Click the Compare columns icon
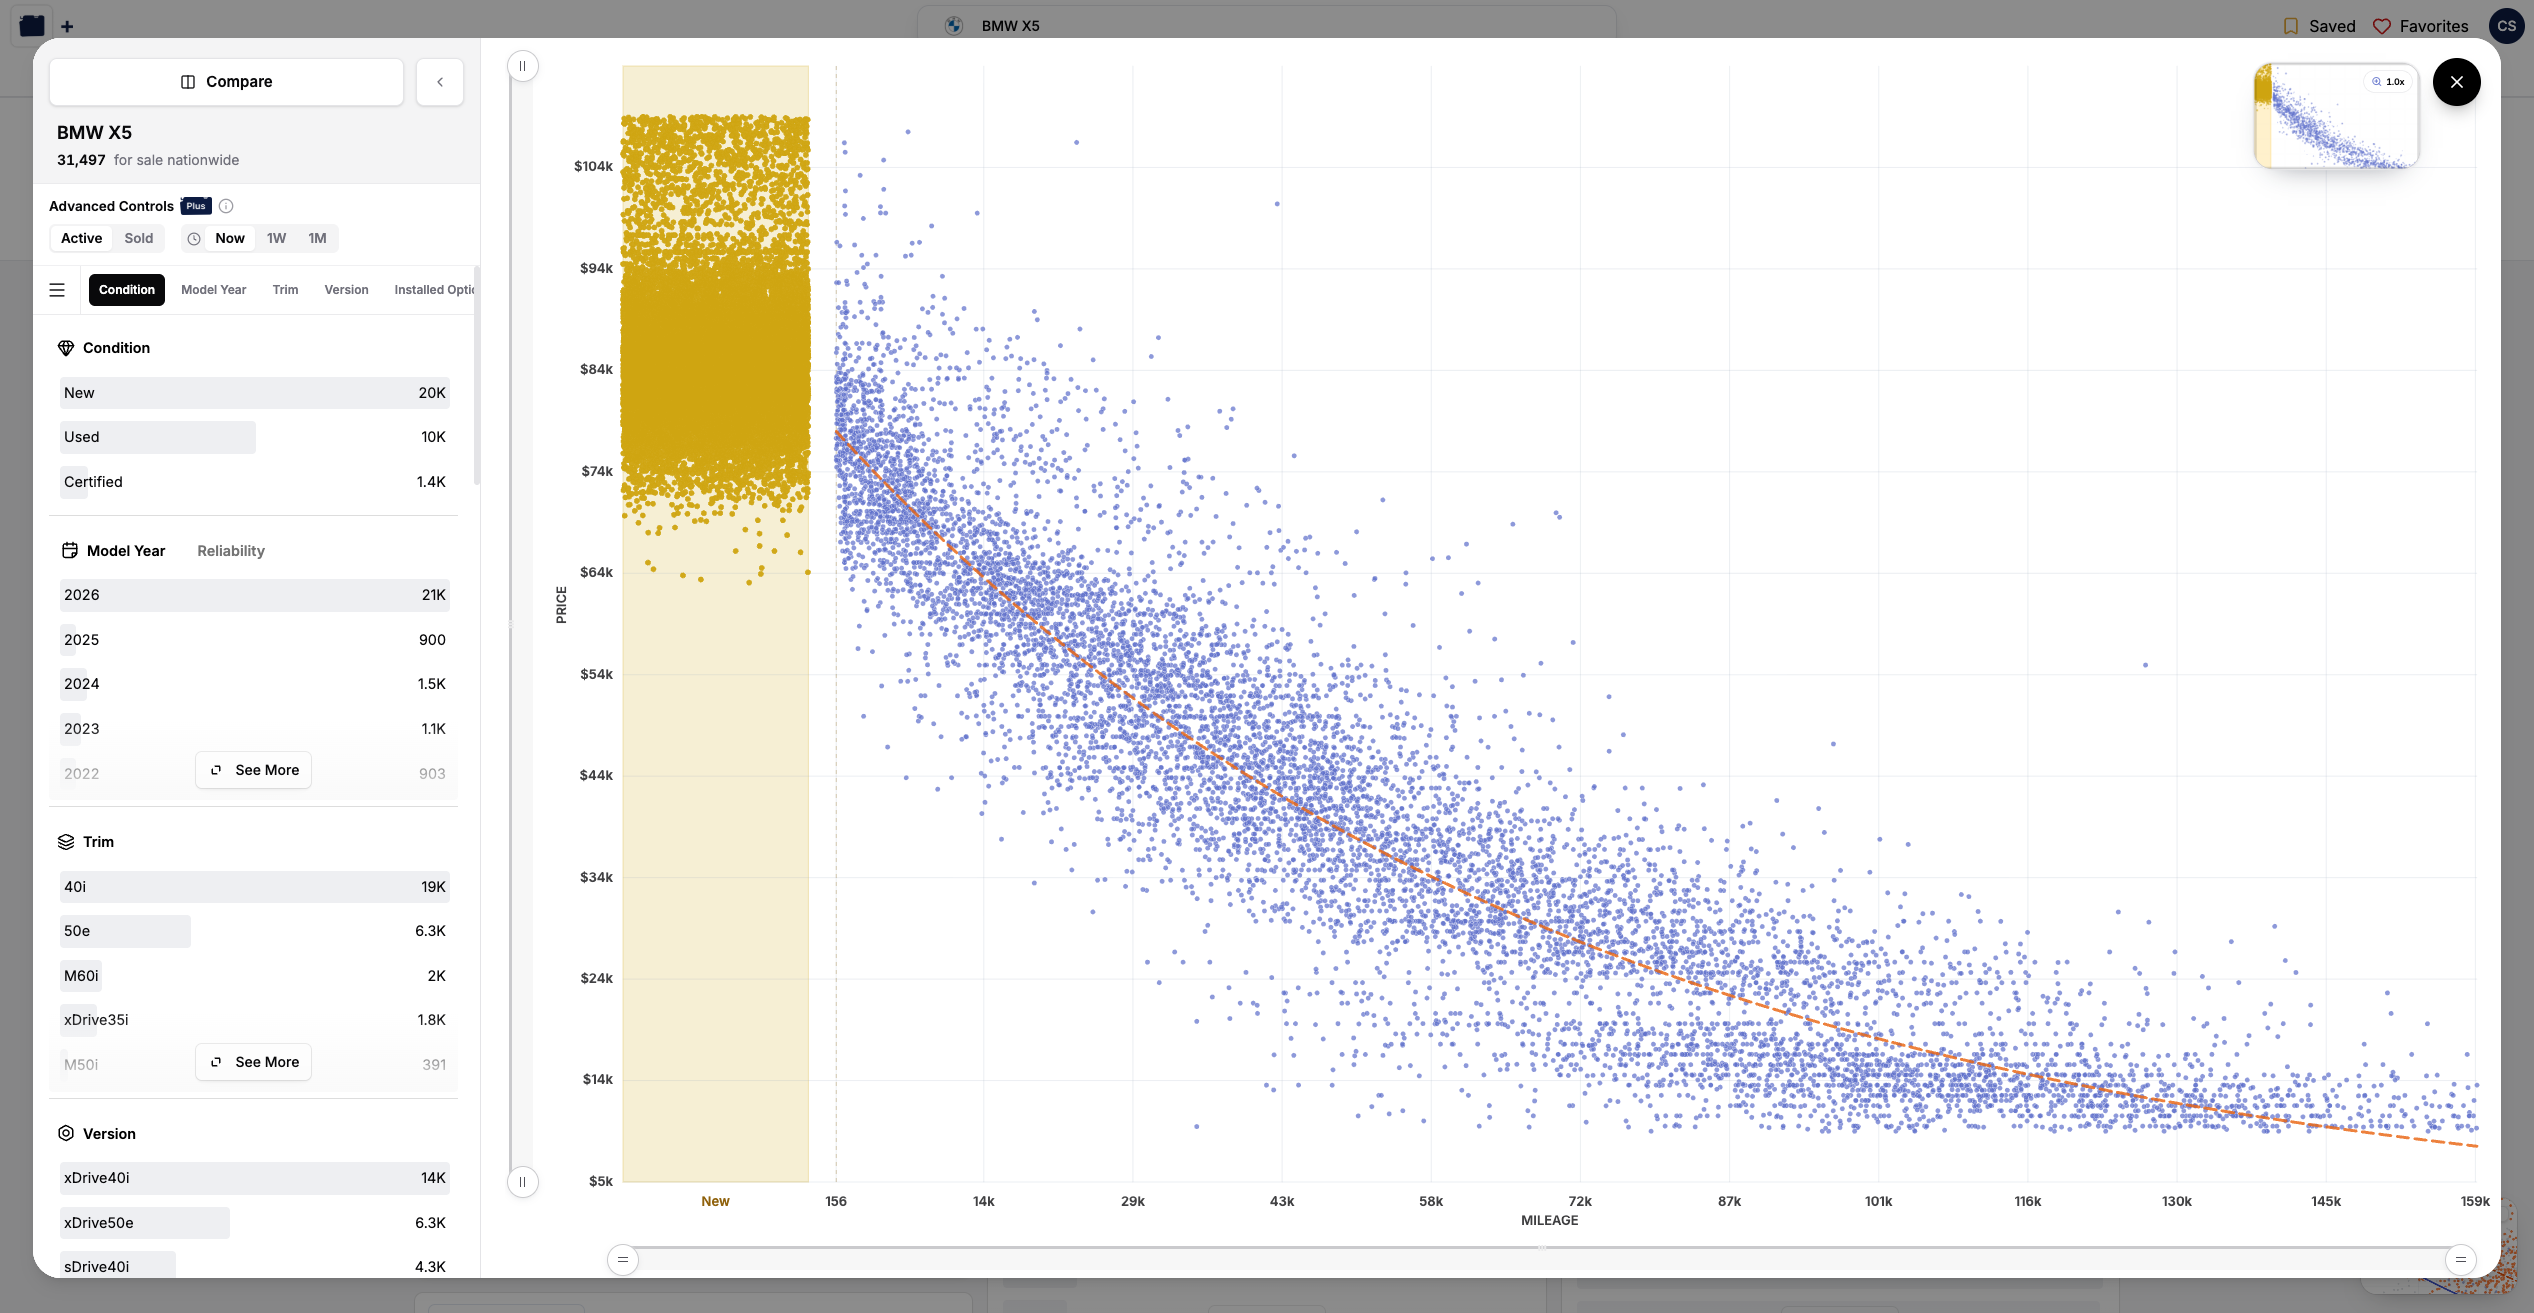Screen dimensions: 2534x1313 click(x=188, y=82)
